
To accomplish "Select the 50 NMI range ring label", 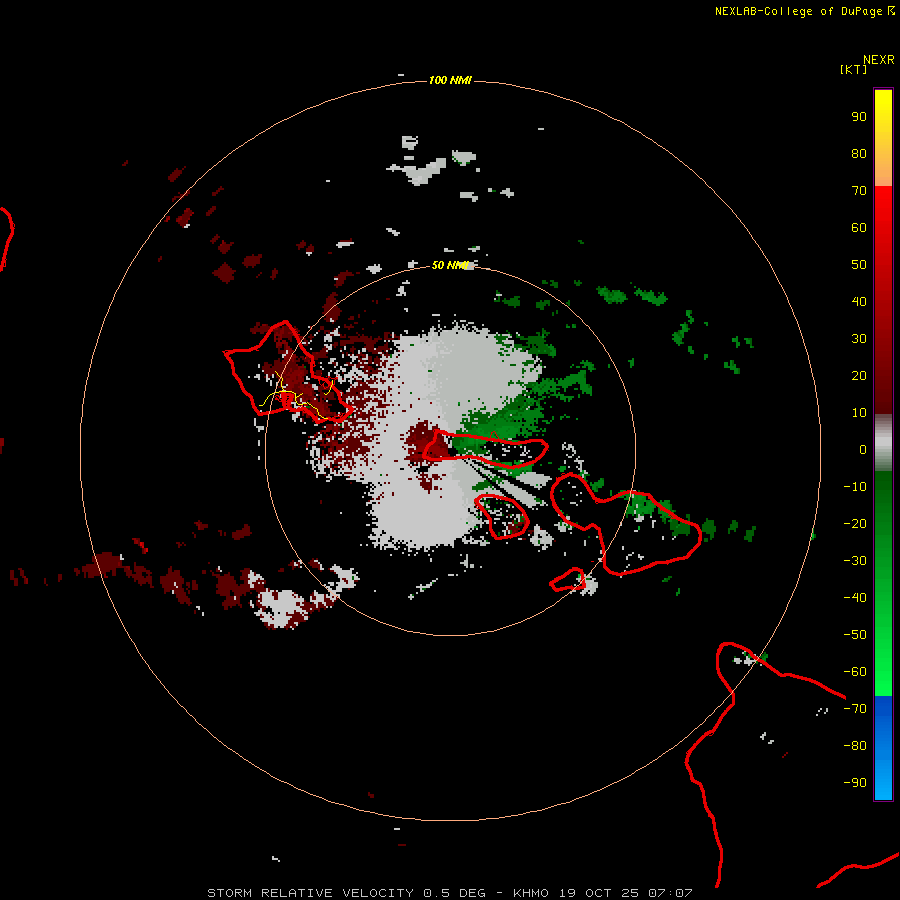I will pos(450,265).
